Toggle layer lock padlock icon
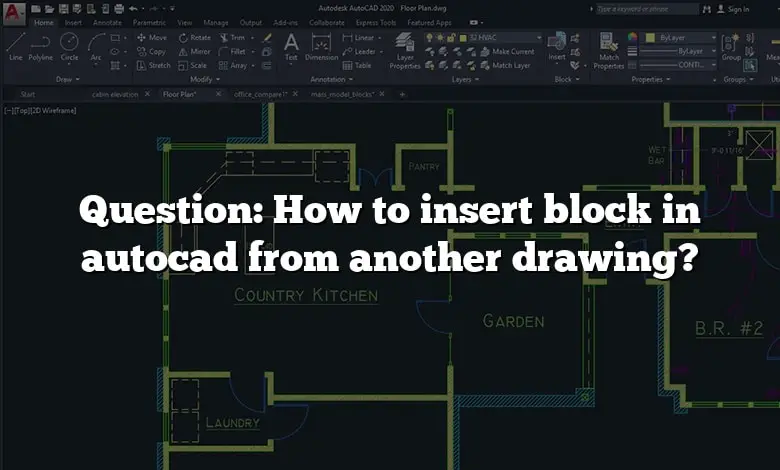 [x=451, y=38]
